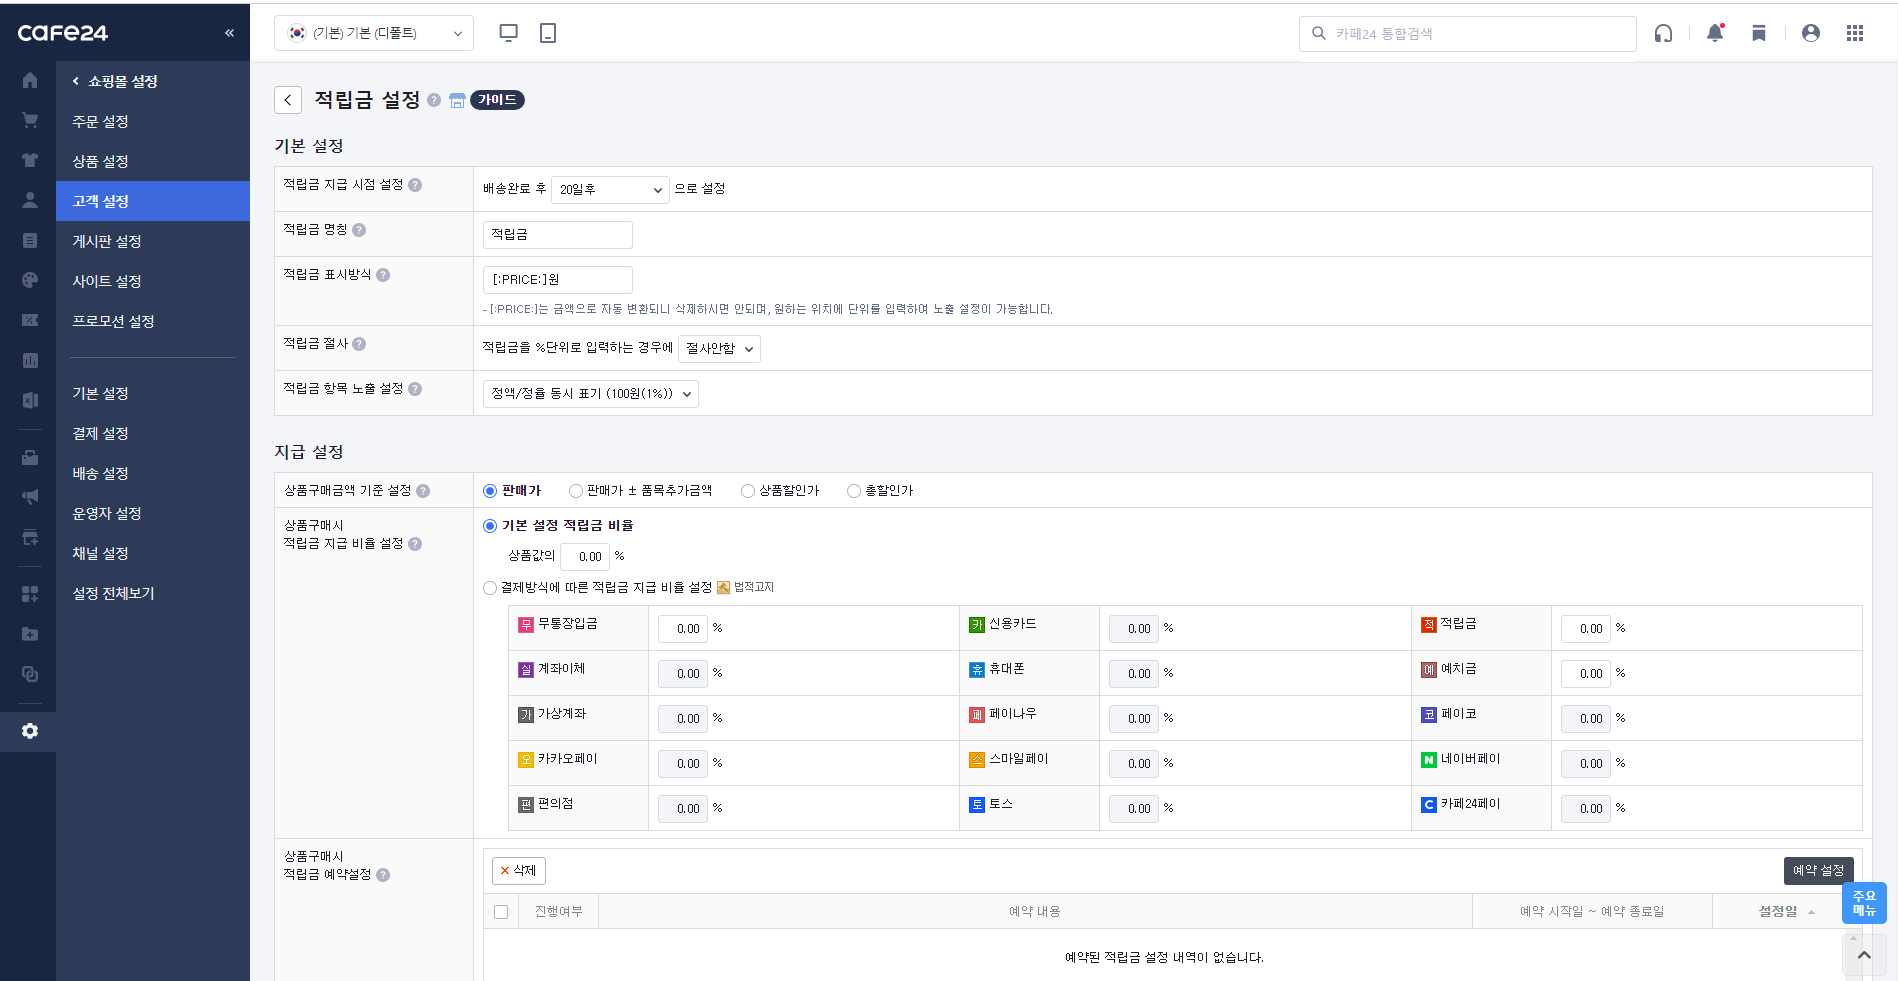Screen dimensions: 1898x981
Task: Open the gear settings sidebar icon
Action: point(30,731)
